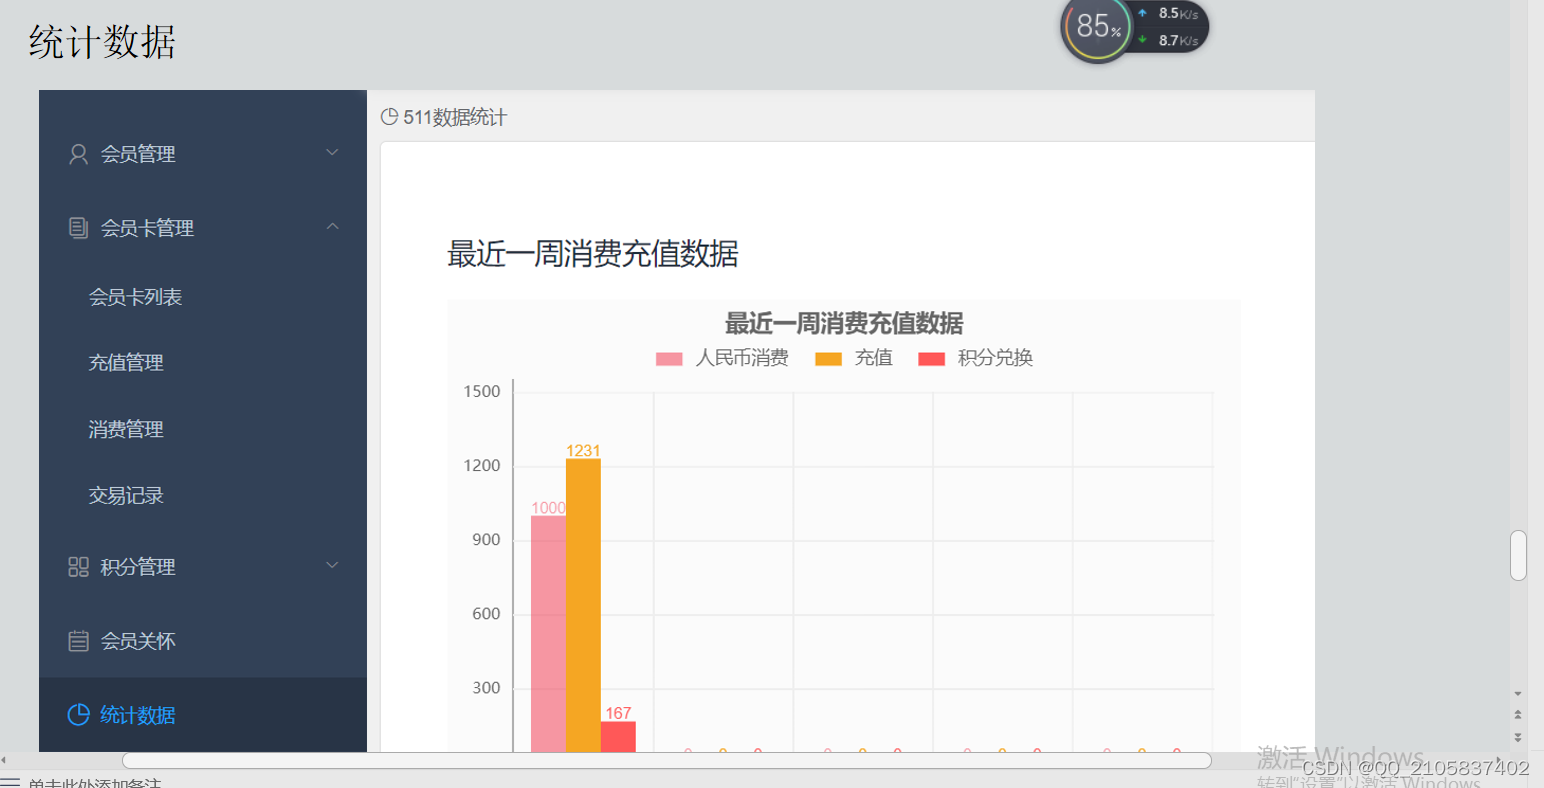This screenshot has height=788, width=1544.
Task: Open 积分管理 menu
Action: (203, 567)
